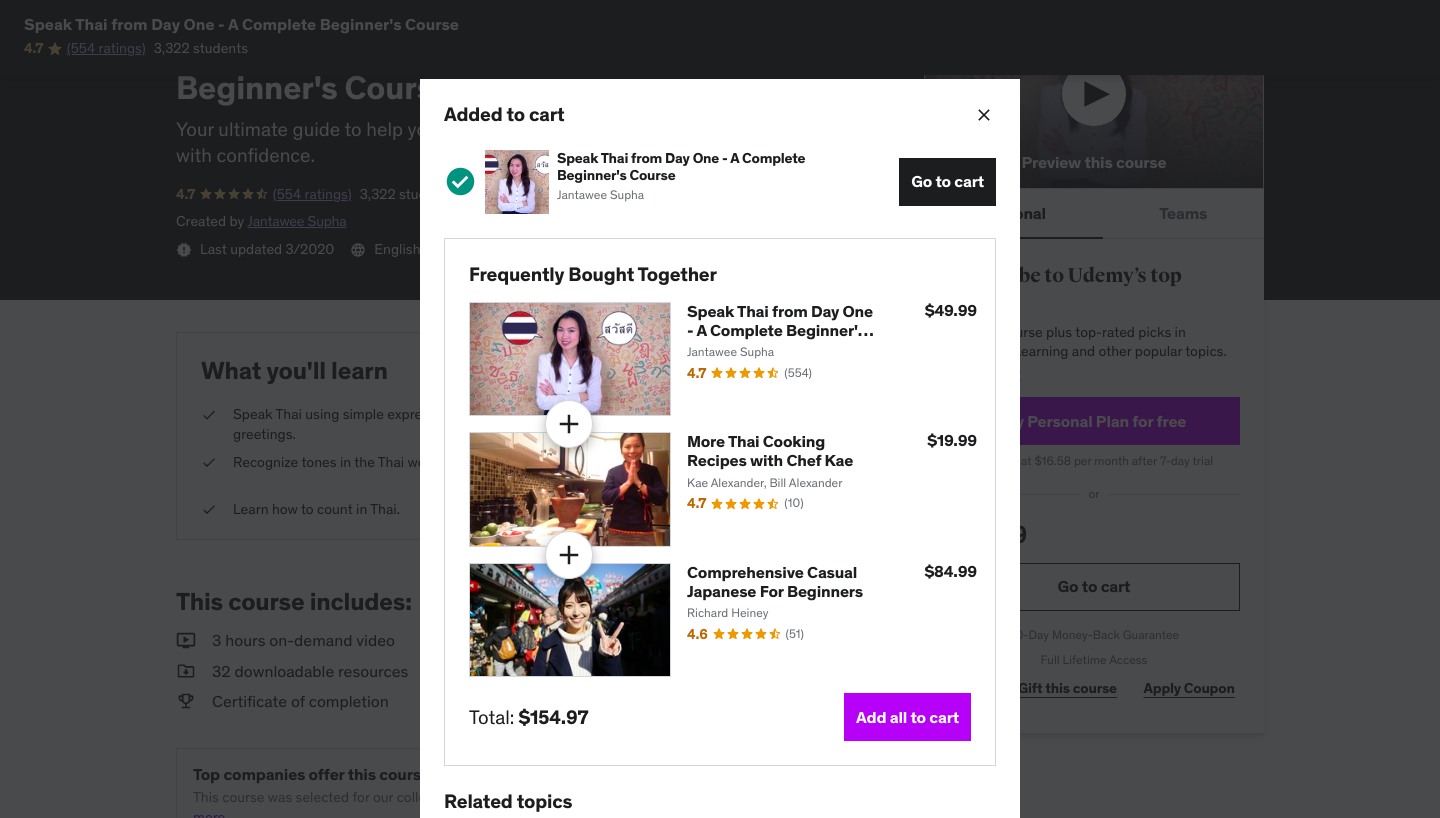Open More Thai Cooking Recipes course thumbnail
The image size is (1440, 818).
click(x=570, y=489)
